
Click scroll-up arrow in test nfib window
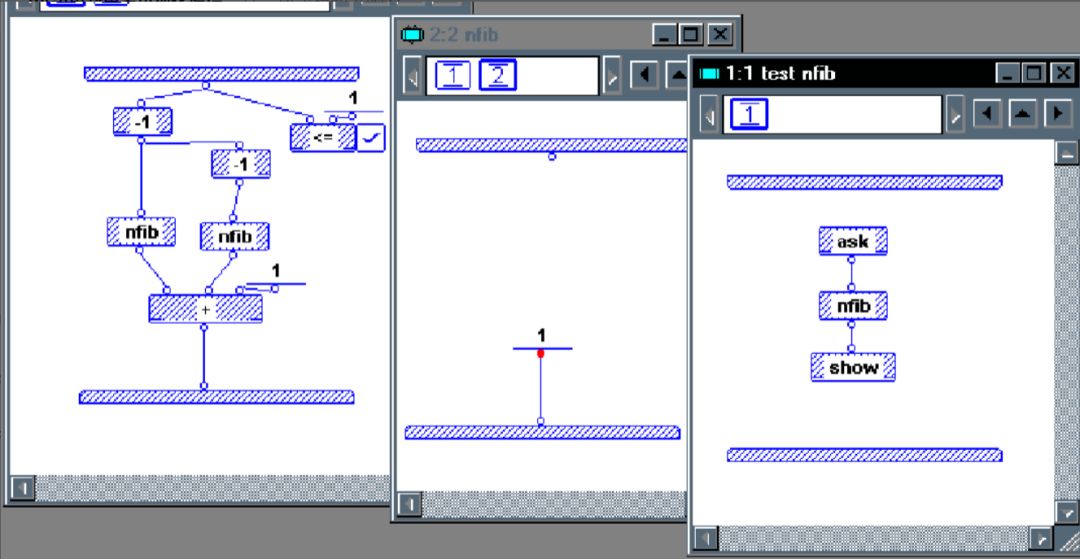tap(1067, 153)
